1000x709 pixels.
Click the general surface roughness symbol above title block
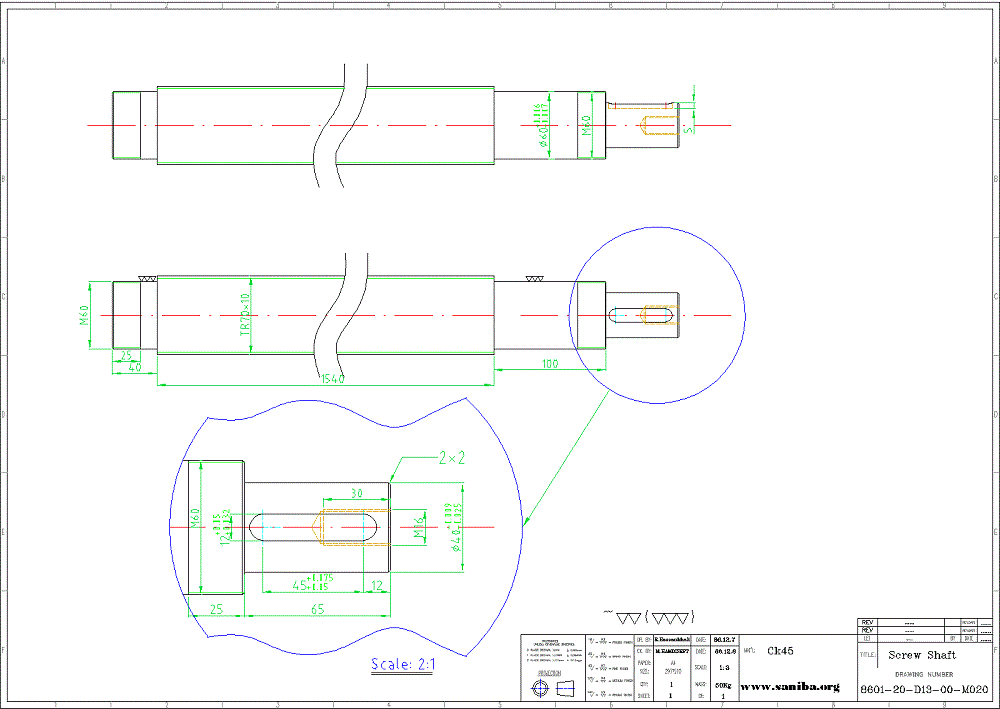coord(649,617)
